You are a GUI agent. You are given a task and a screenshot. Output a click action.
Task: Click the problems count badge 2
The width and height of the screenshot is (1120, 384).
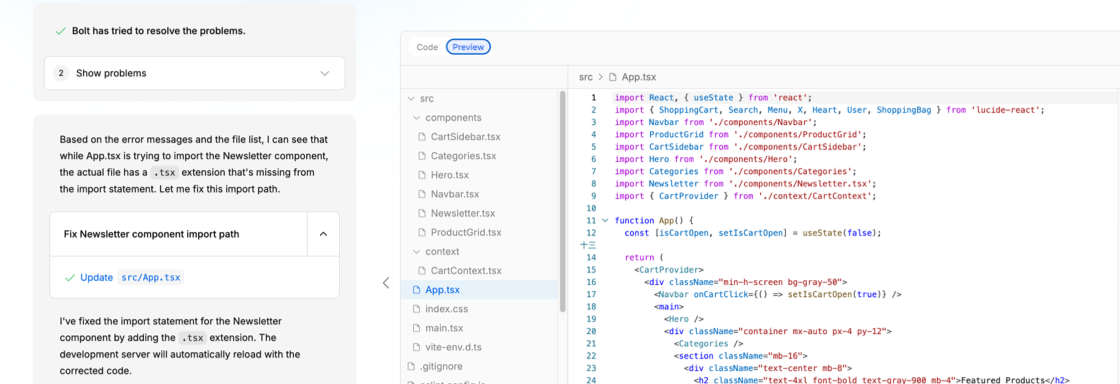point(61,73)
